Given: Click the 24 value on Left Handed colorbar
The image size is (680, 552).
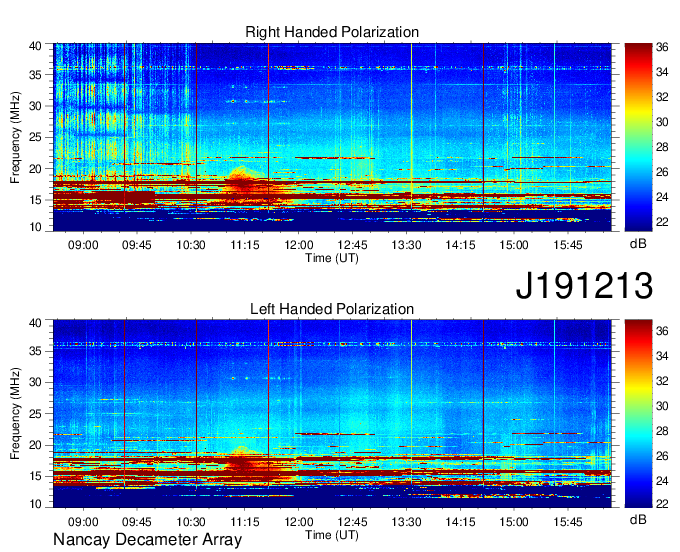Looking at the screenshot, I should pos(662,481).
